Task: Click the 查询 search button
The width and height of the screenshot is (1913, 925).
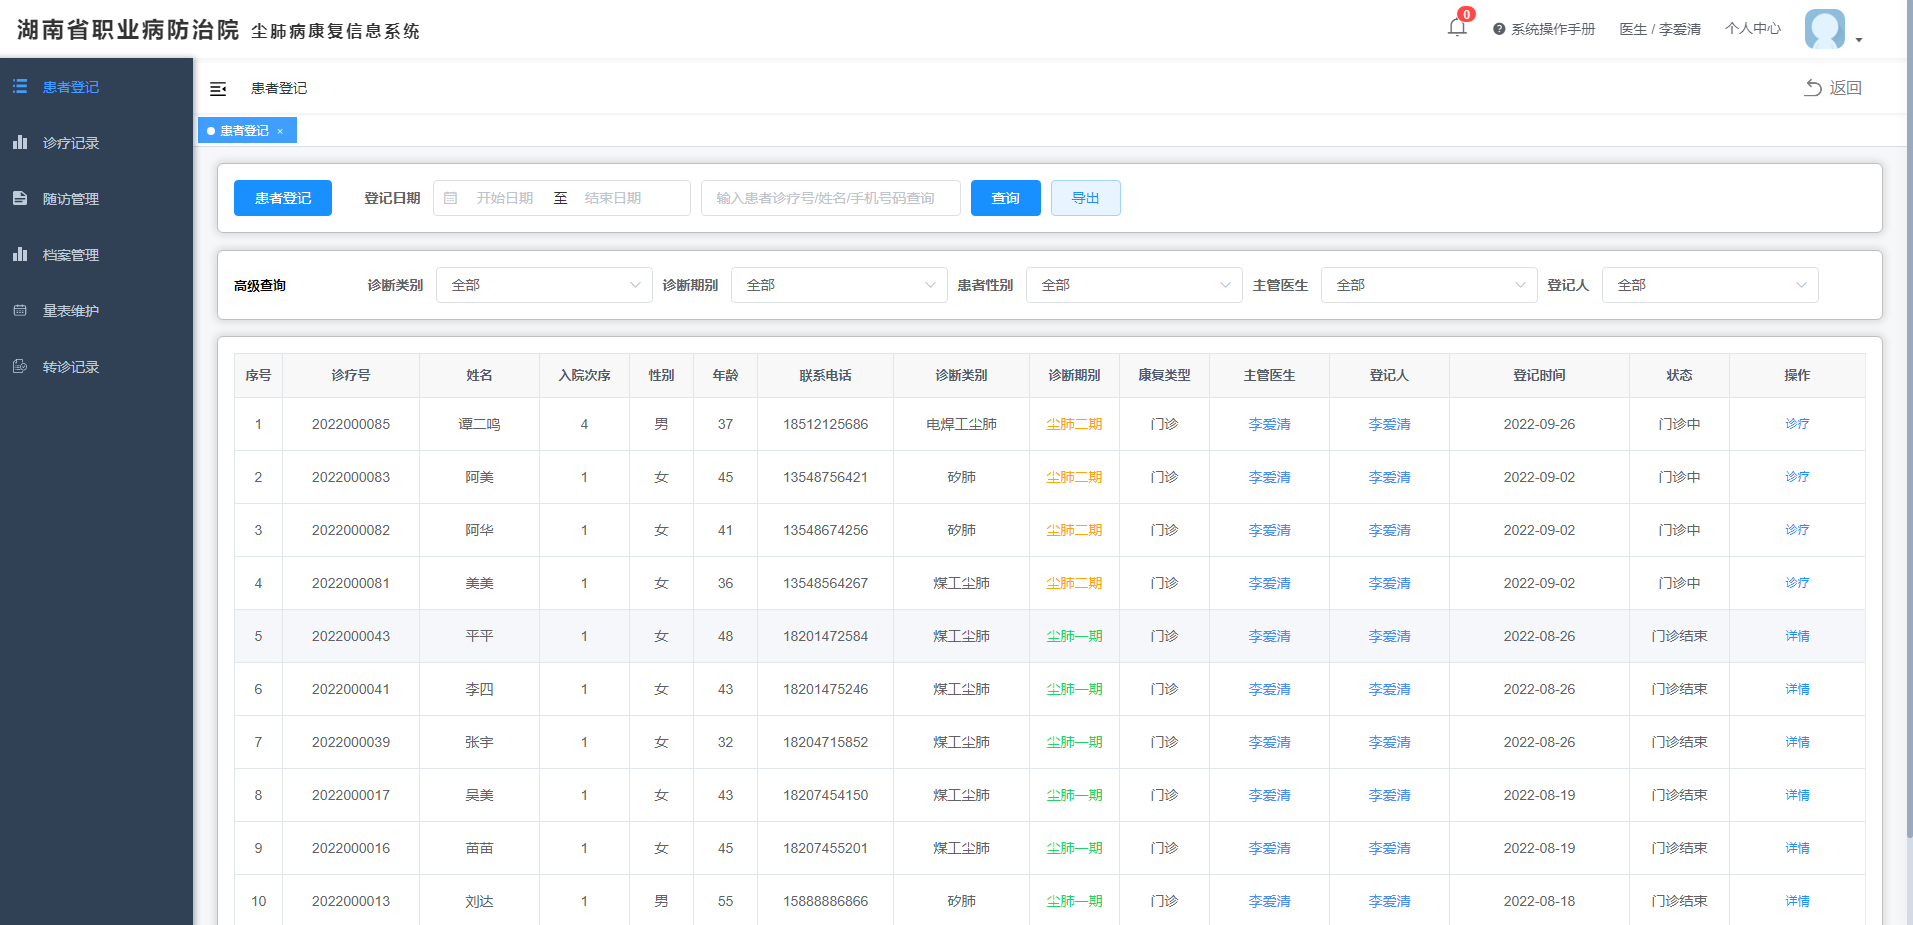Action: point(1006,198)
